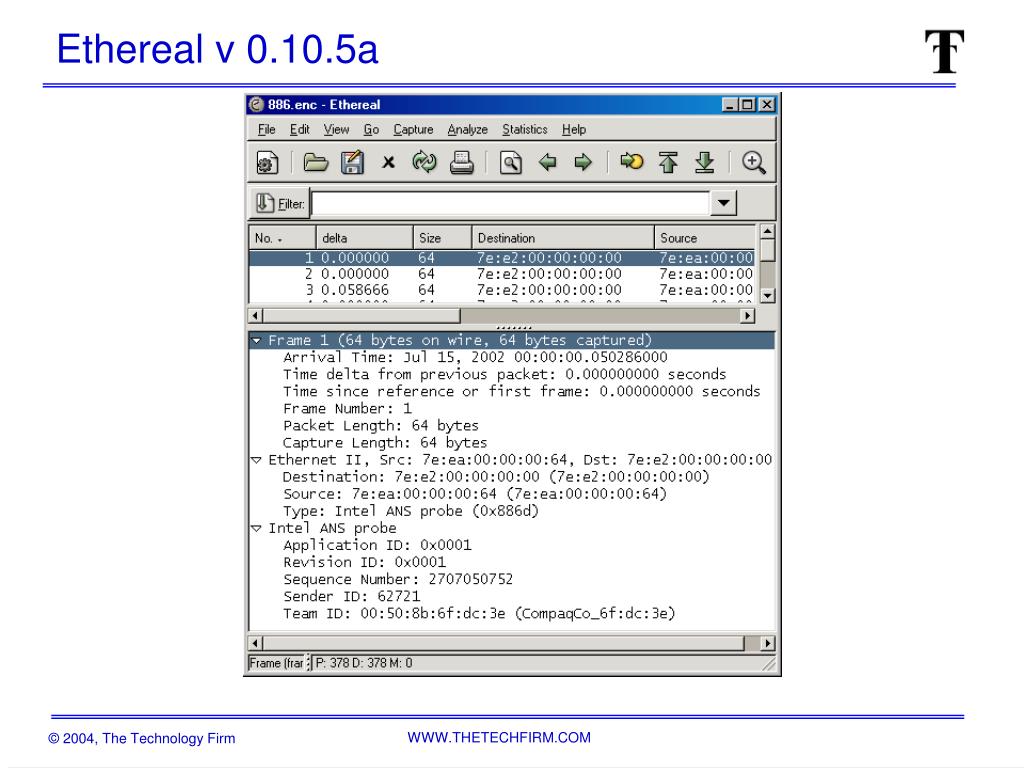Select the Frame Number: 1 line
Screen dimensions: 1024x768
pos(347,409)
